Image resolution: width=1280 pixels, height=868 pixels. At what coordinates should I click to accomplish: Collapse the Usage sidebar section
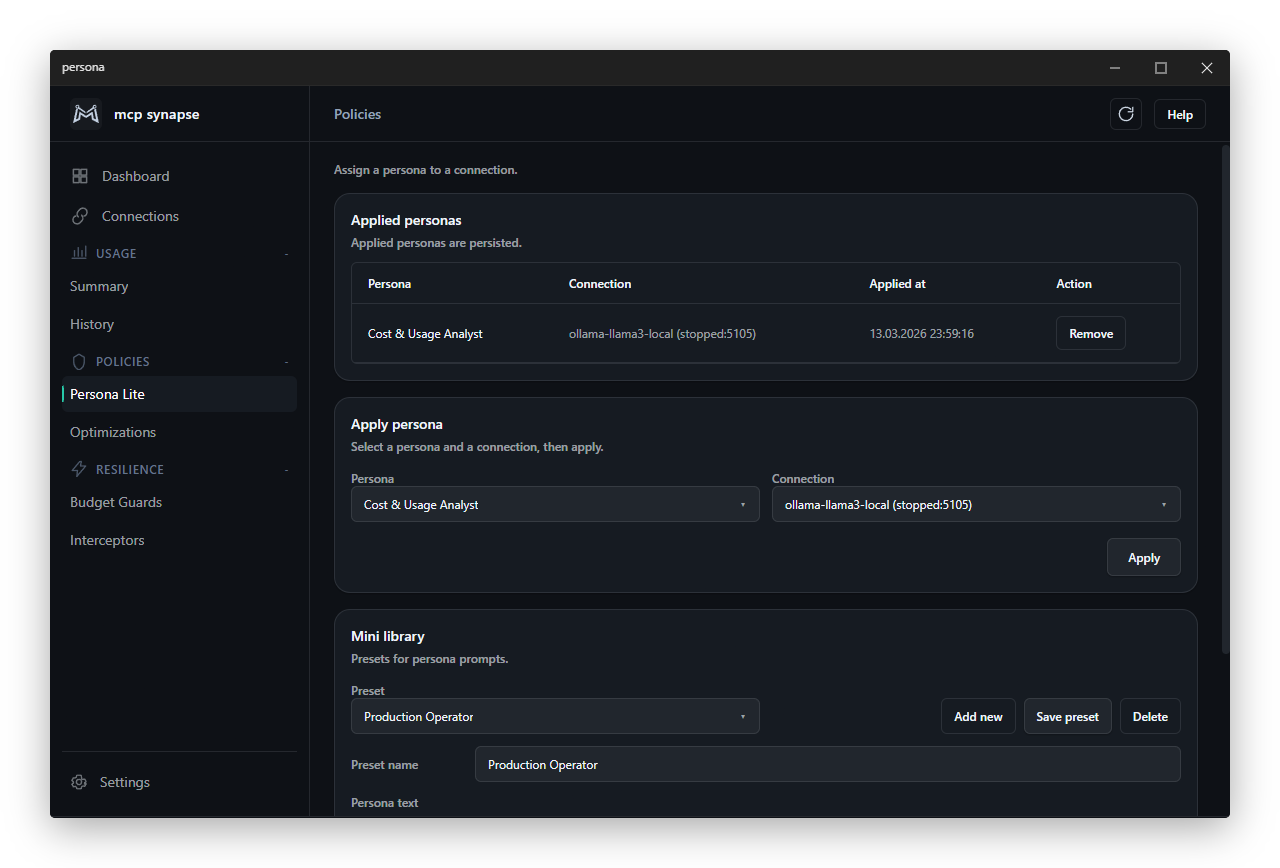pos(286,254)
